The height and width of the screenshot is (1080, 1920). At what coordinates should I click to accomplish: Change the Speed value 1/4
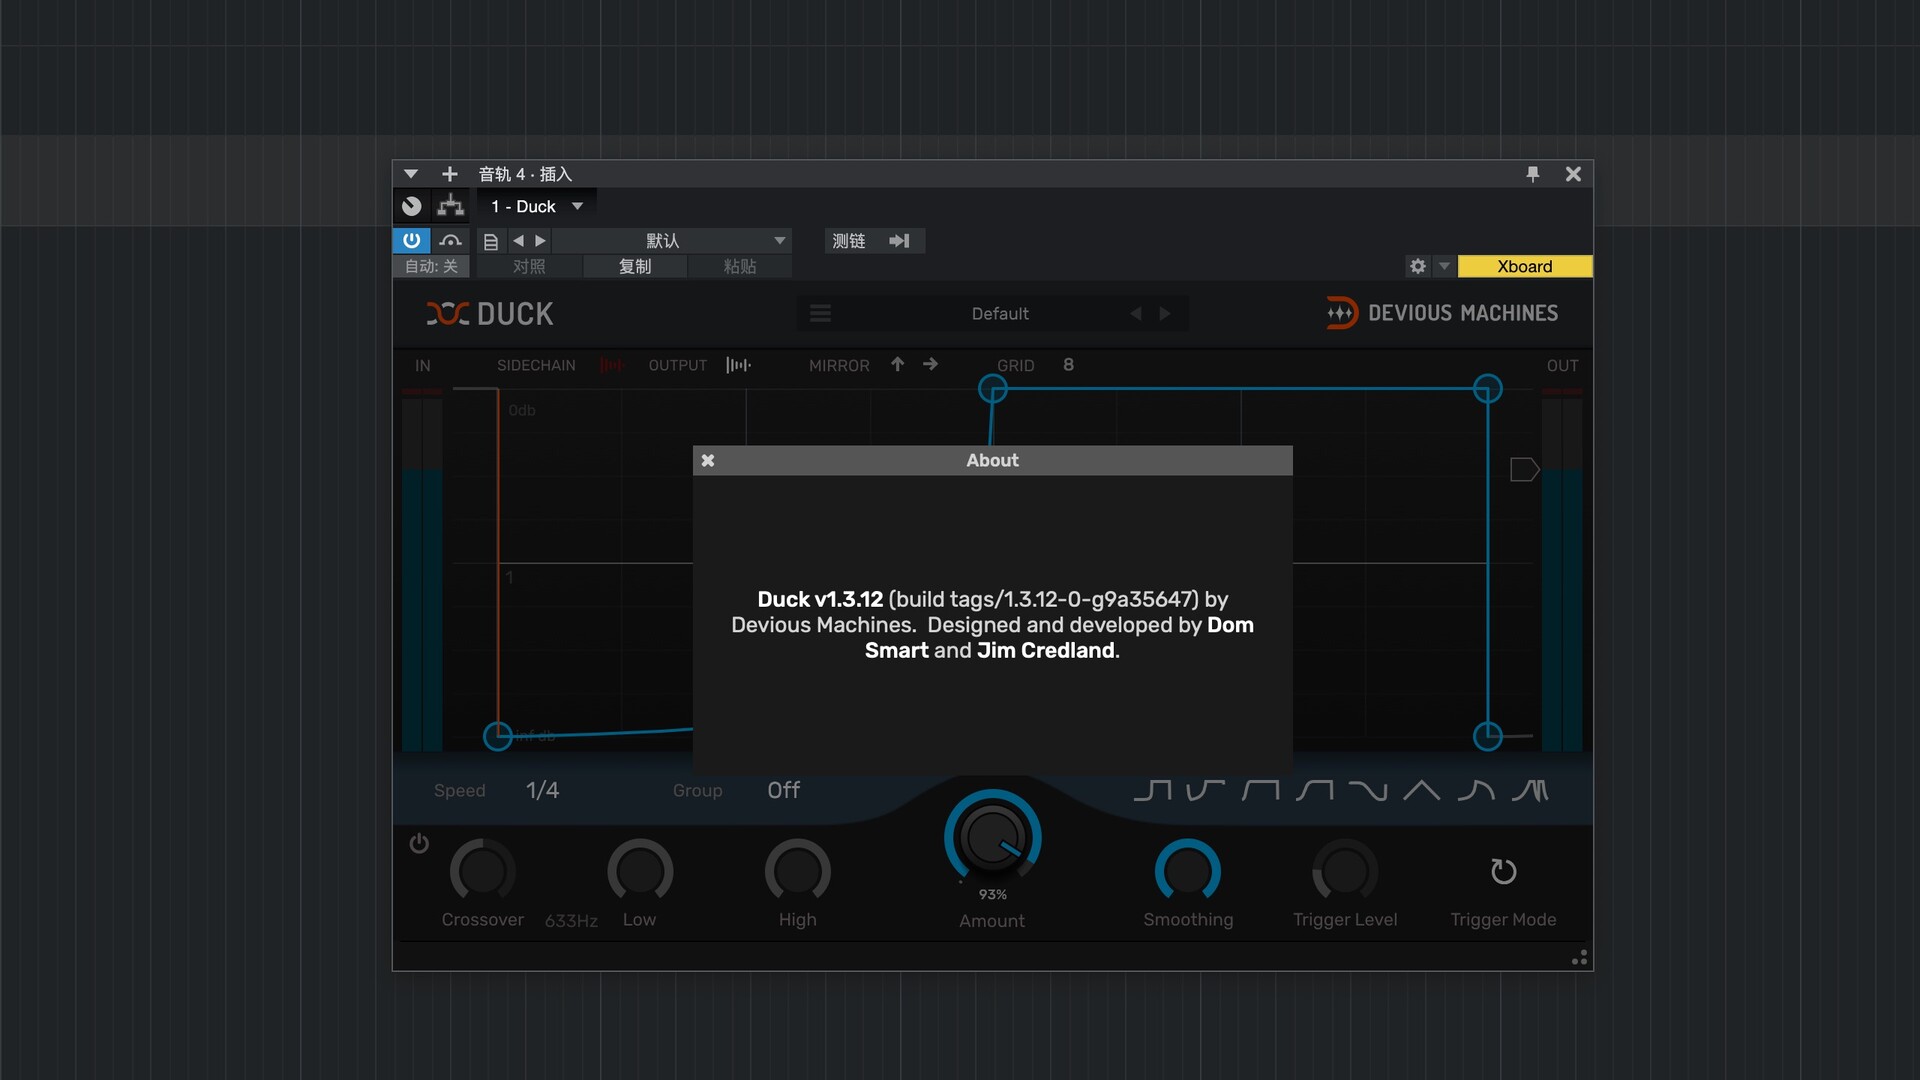543,790
